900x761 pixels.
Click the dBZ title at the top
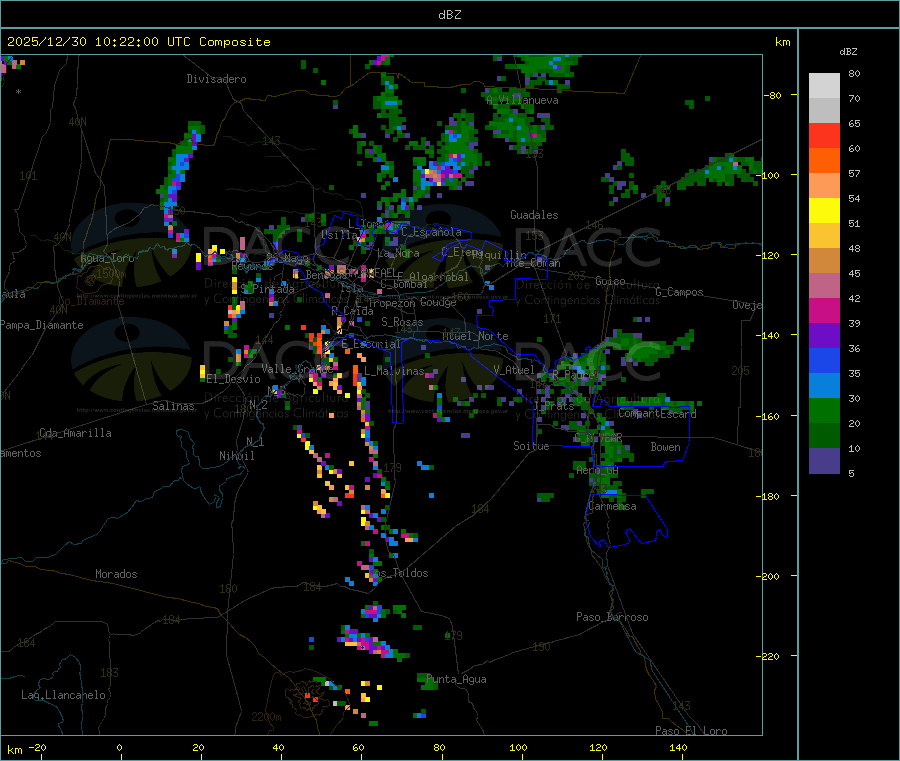pyautogui.click(x=449, y=14)
